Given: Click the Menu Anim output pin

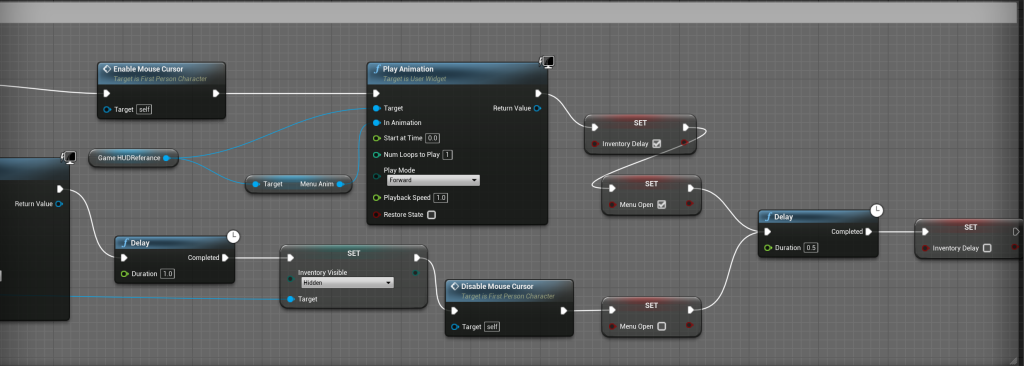Looking at the screenshot, I should (340, 184).
